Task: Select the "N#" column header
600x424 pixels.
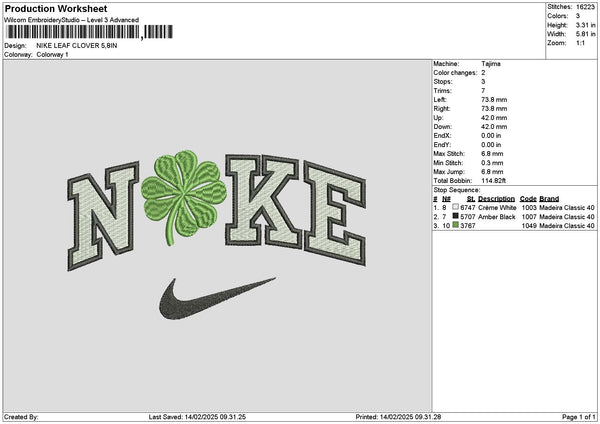Action: [x=446, y=199]
